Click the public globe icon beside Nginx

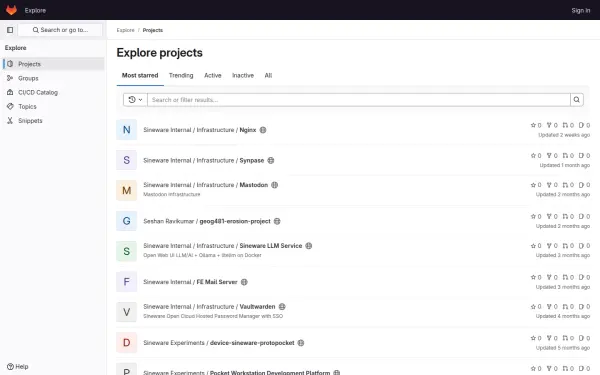pos(263,130)
